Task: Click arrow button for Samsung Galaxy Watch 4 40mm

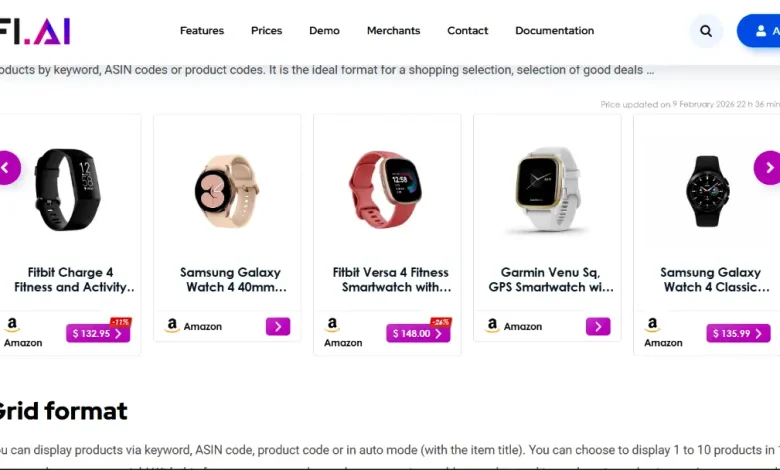Action: click(x=278, y=326)
